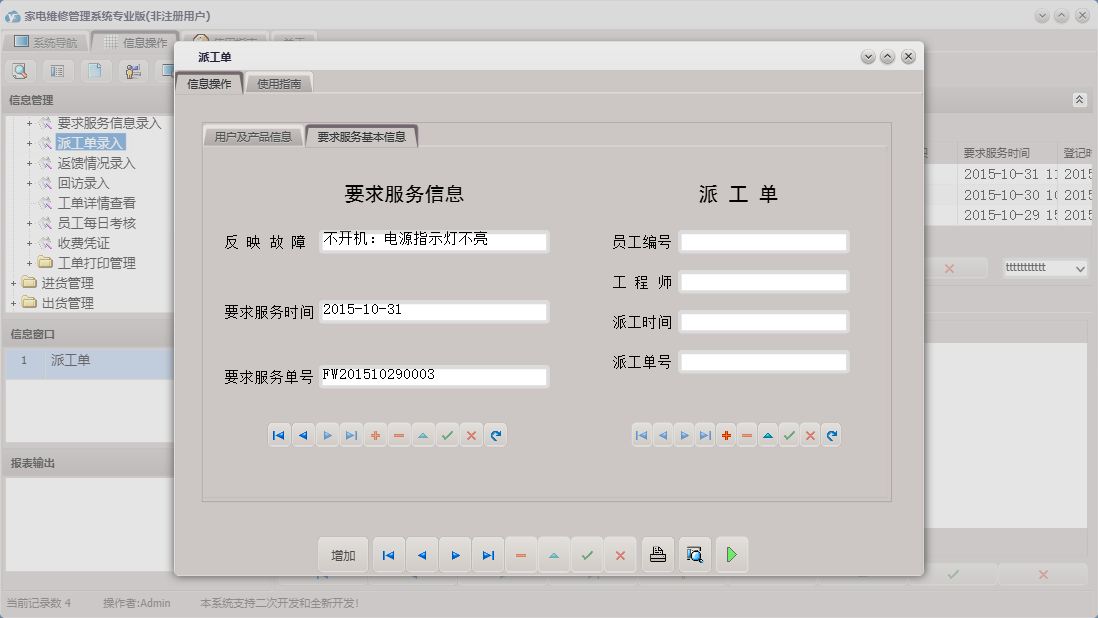Jump to last record with the end-arrow navigator icon
The height and width of the screenshot is (618, 1098).
click(487, 554)
